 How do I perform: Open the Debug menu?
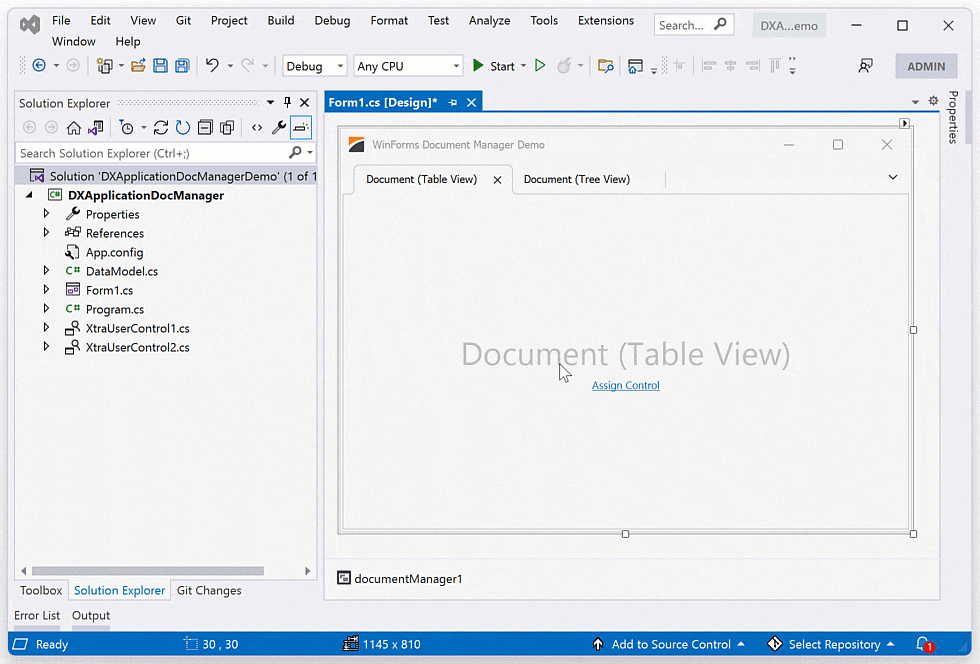[x=332, y=20]
